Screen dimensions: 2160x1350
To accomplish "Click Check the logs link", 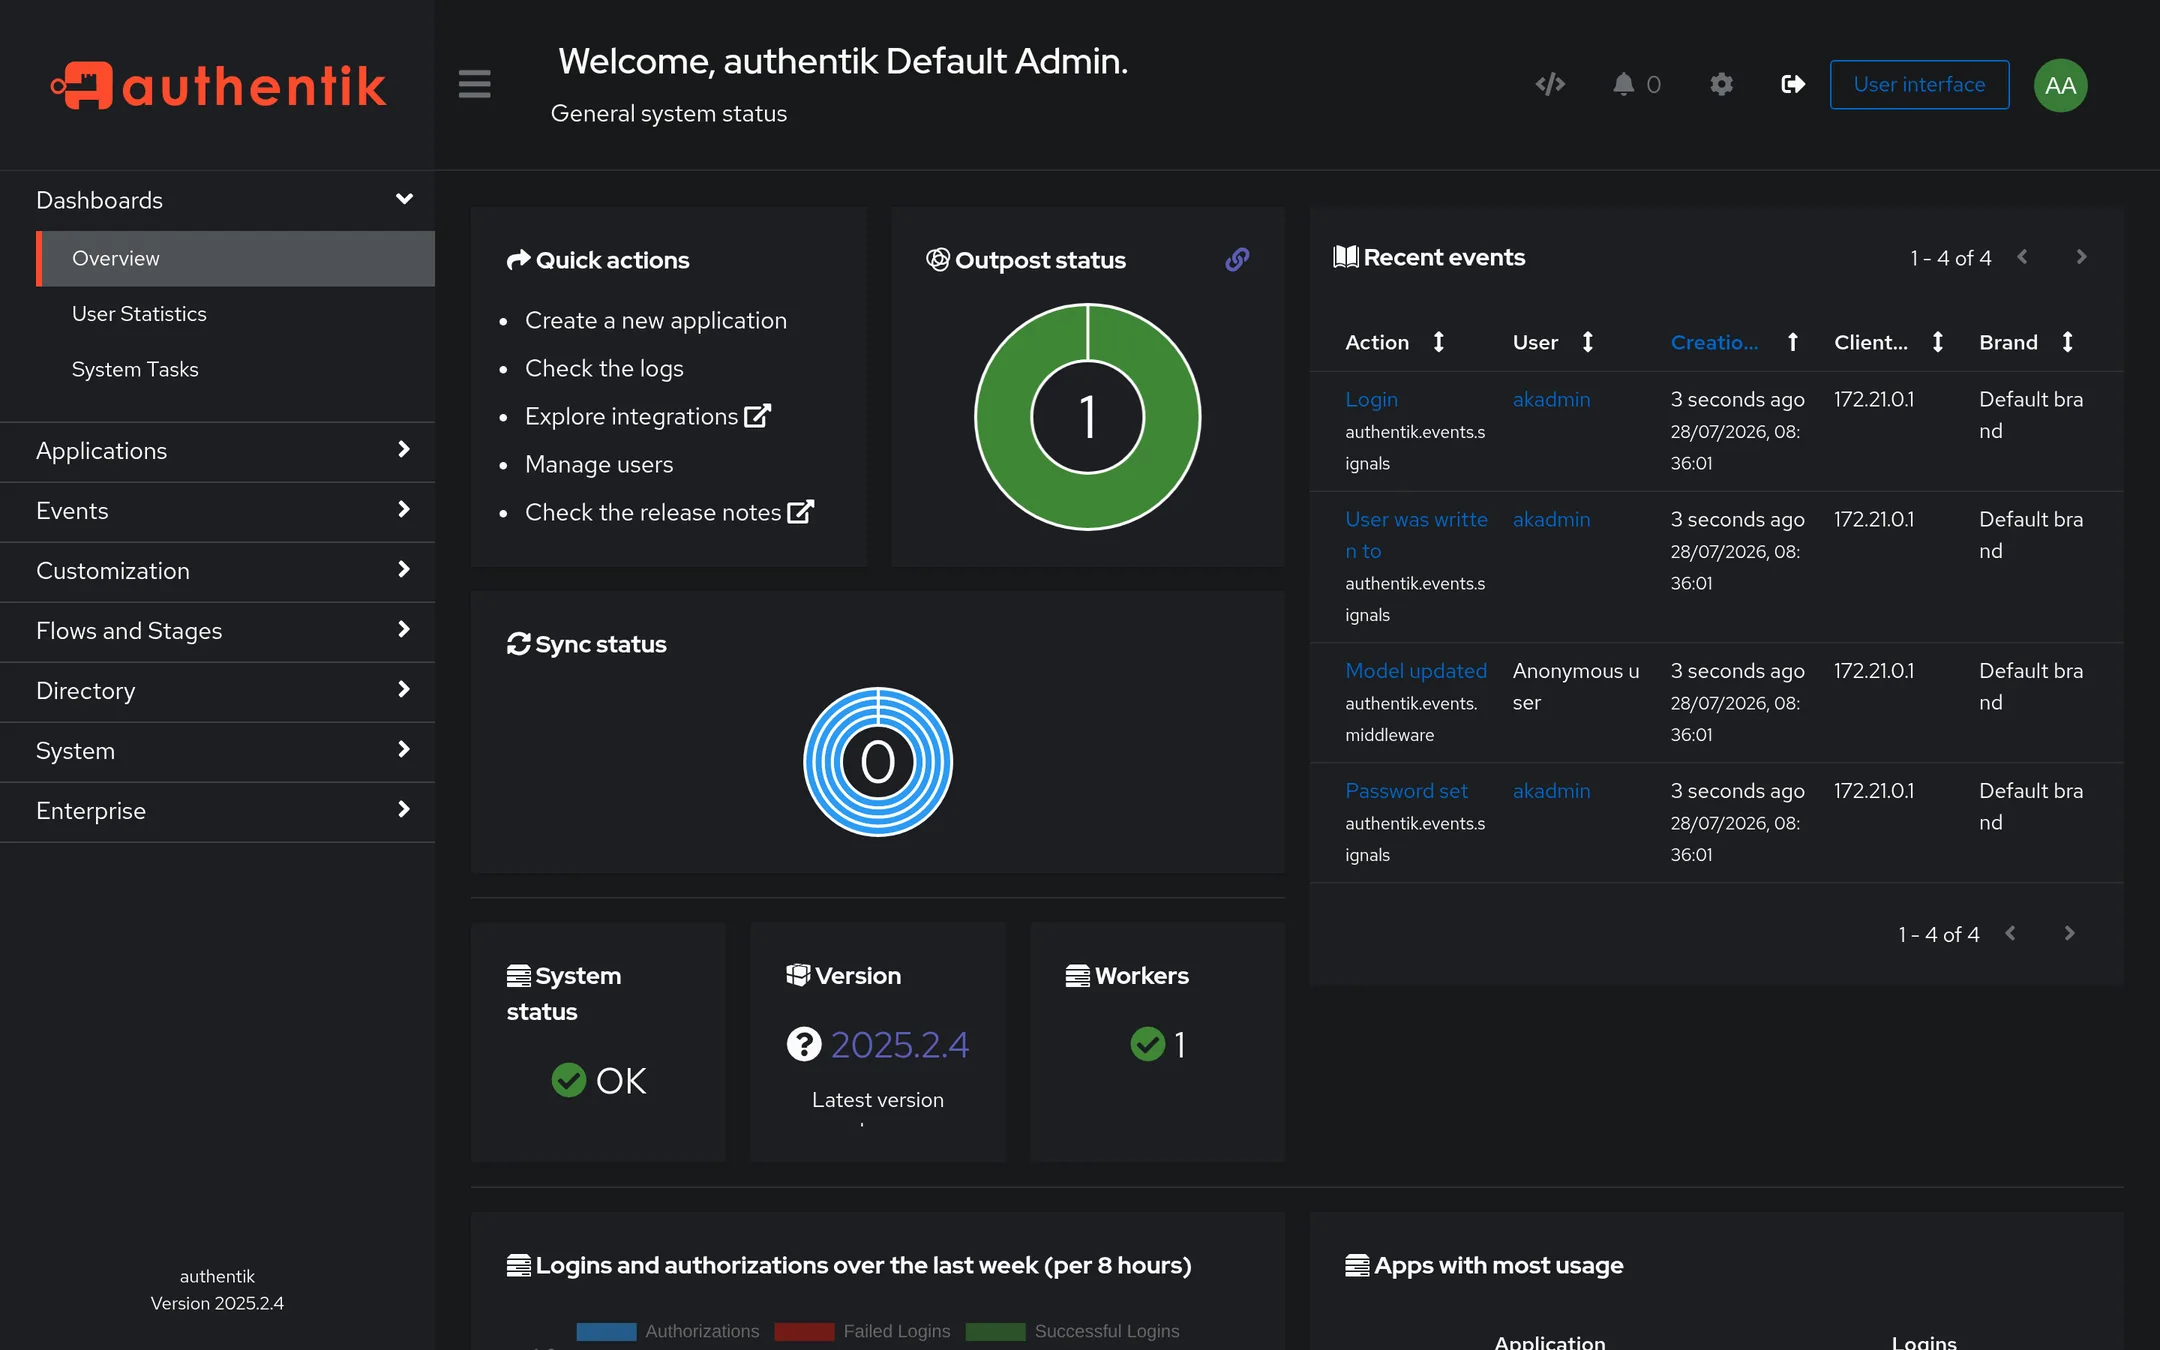I will click(604, 368).
